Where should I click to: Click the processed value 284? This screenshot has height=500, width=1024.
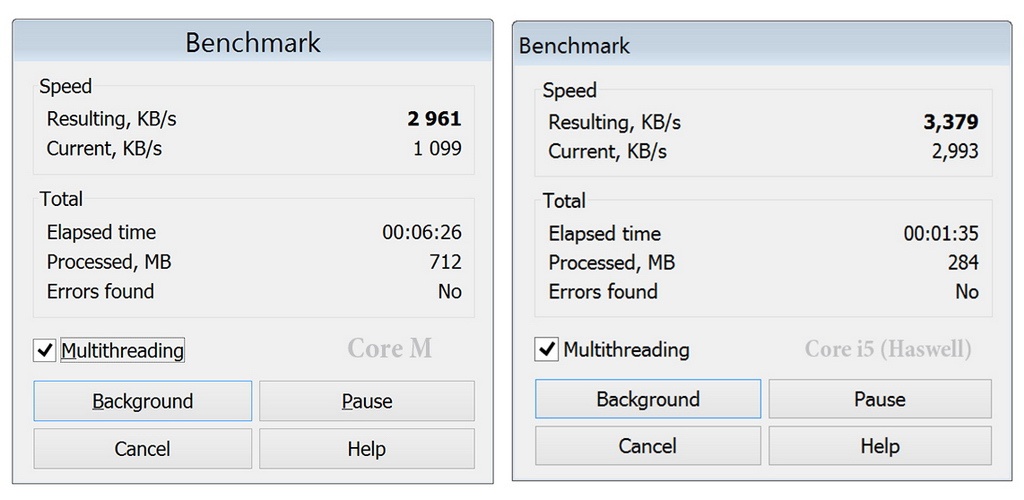coord(963,263)
